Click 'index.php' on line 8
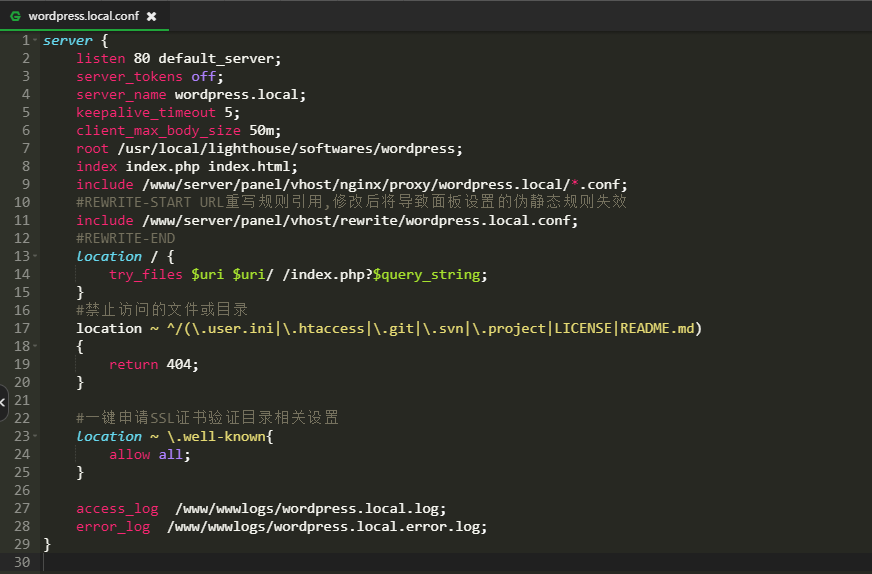 (x=162, y=166)
